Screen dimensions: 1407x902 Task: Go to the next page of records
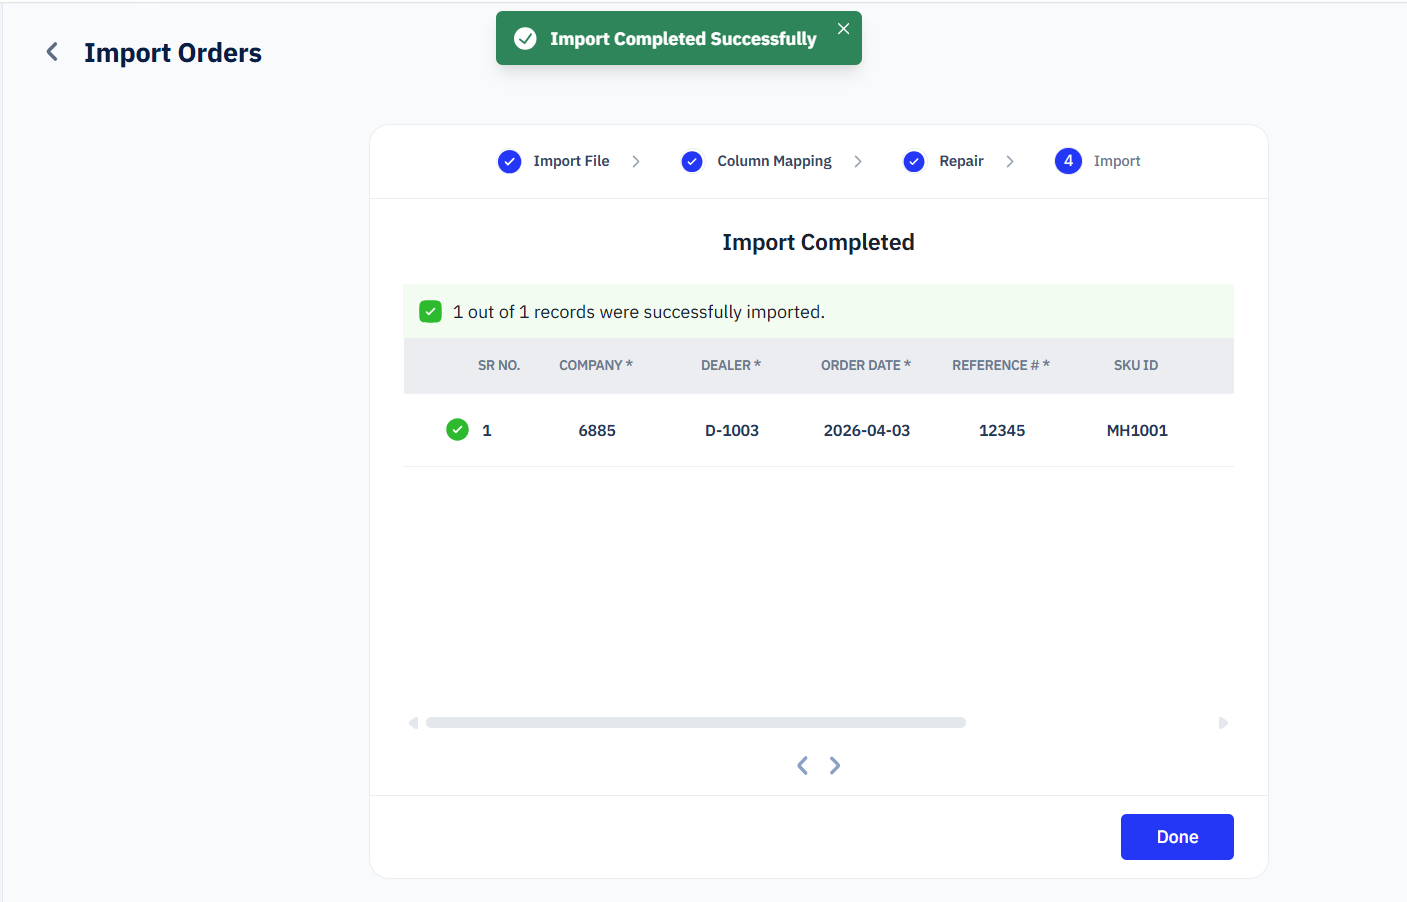point(835,766)
